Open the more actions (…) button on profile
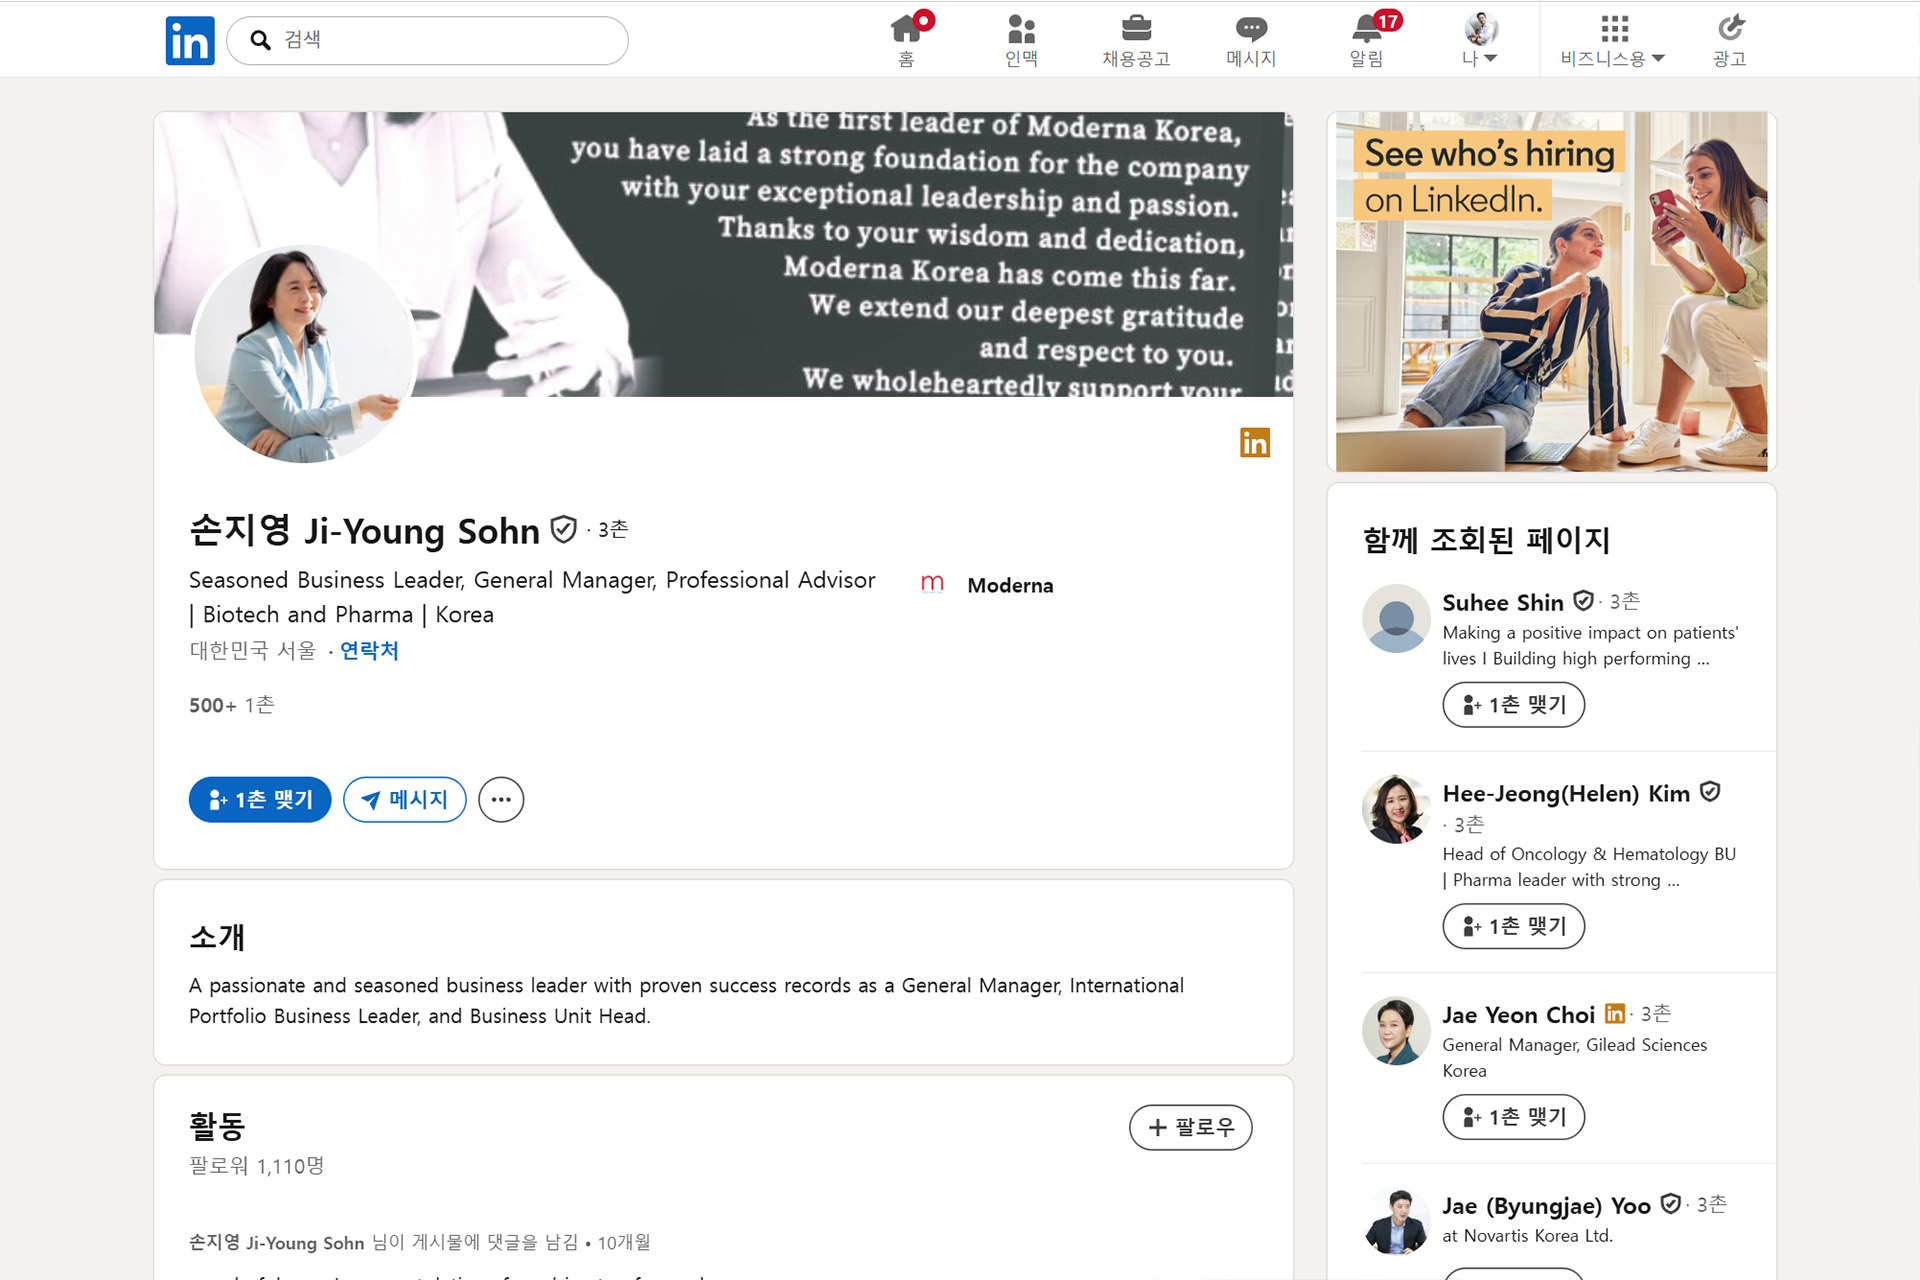The height and width of the screenshot is (1280, 1920). 501,800
